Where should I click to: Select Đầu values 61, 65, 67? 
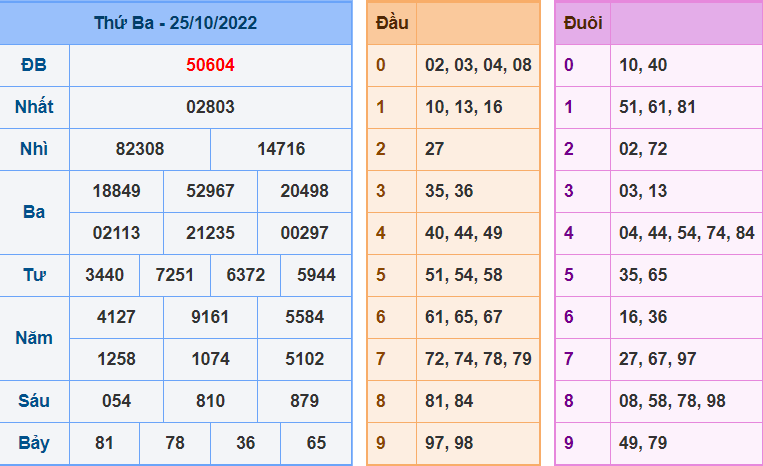tap(464, 317)
